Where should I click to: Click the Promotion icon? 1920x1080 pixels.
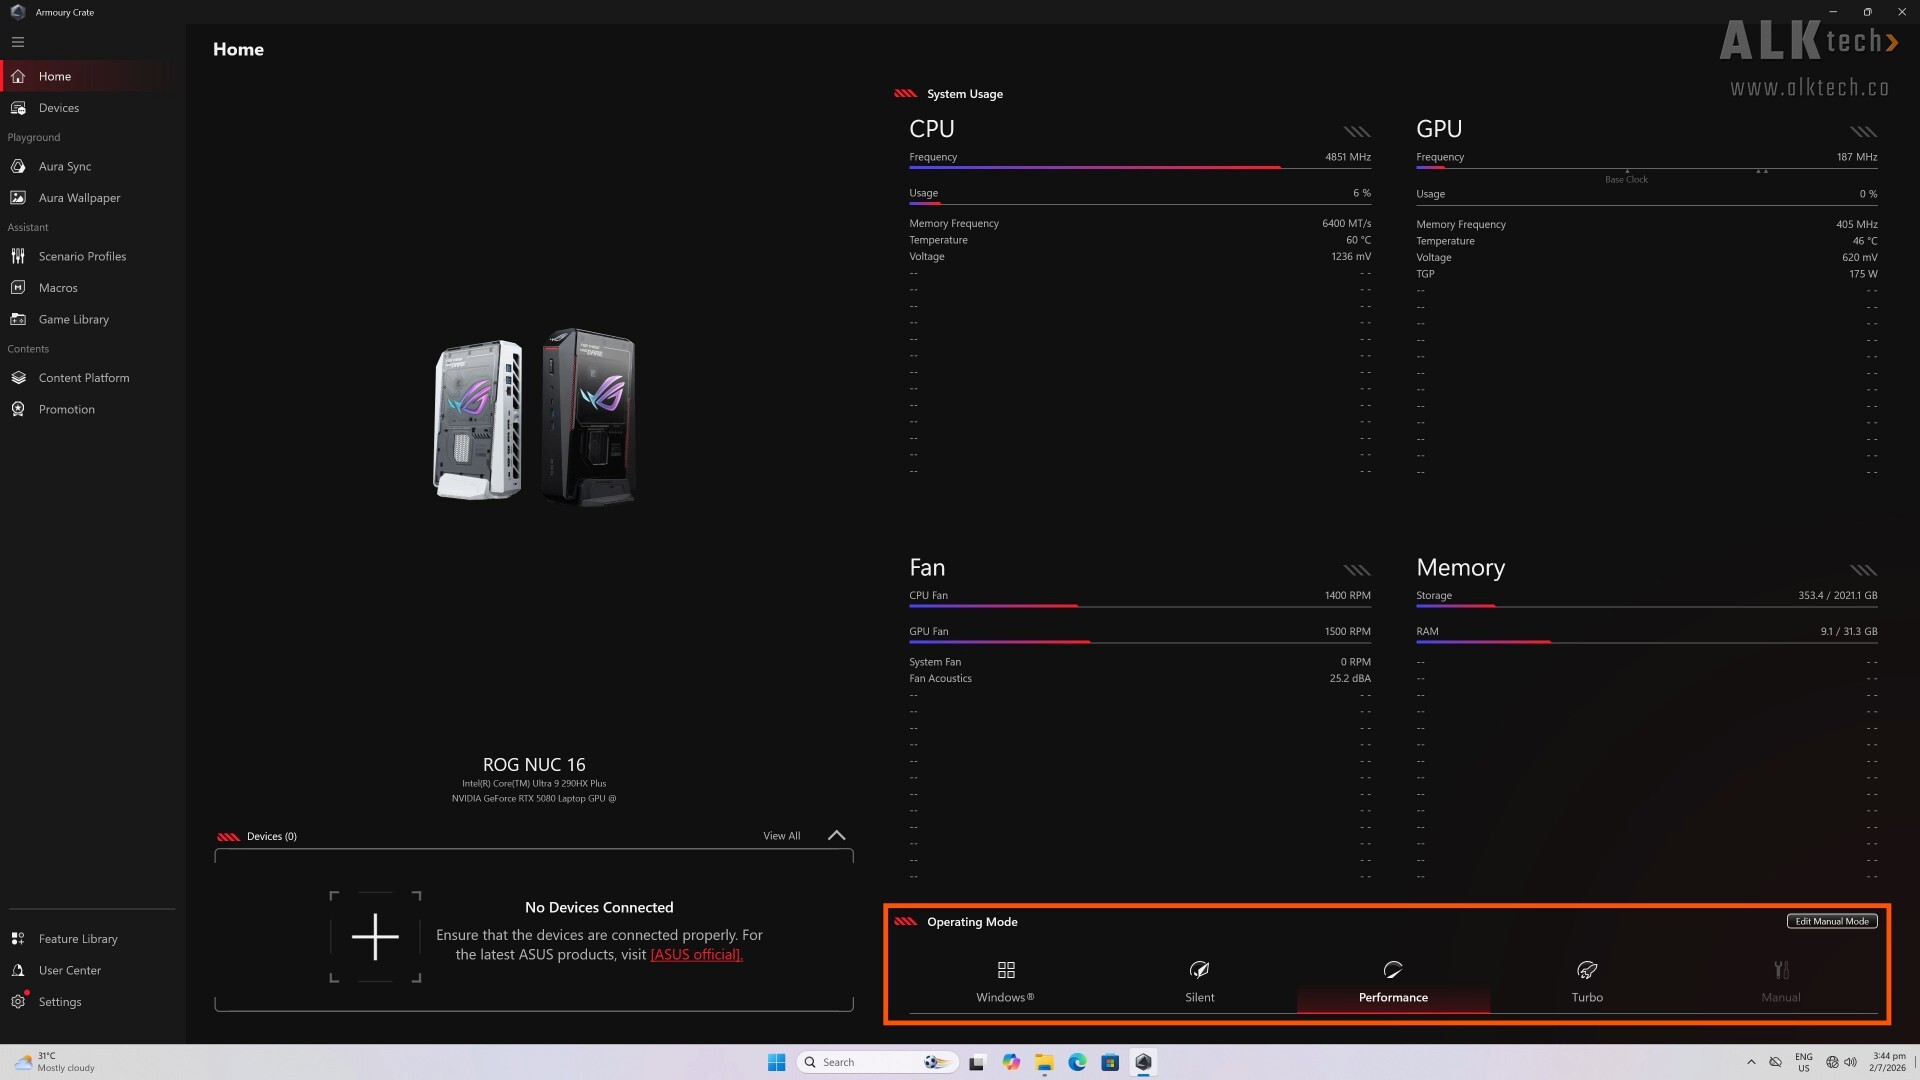point(18,409)
